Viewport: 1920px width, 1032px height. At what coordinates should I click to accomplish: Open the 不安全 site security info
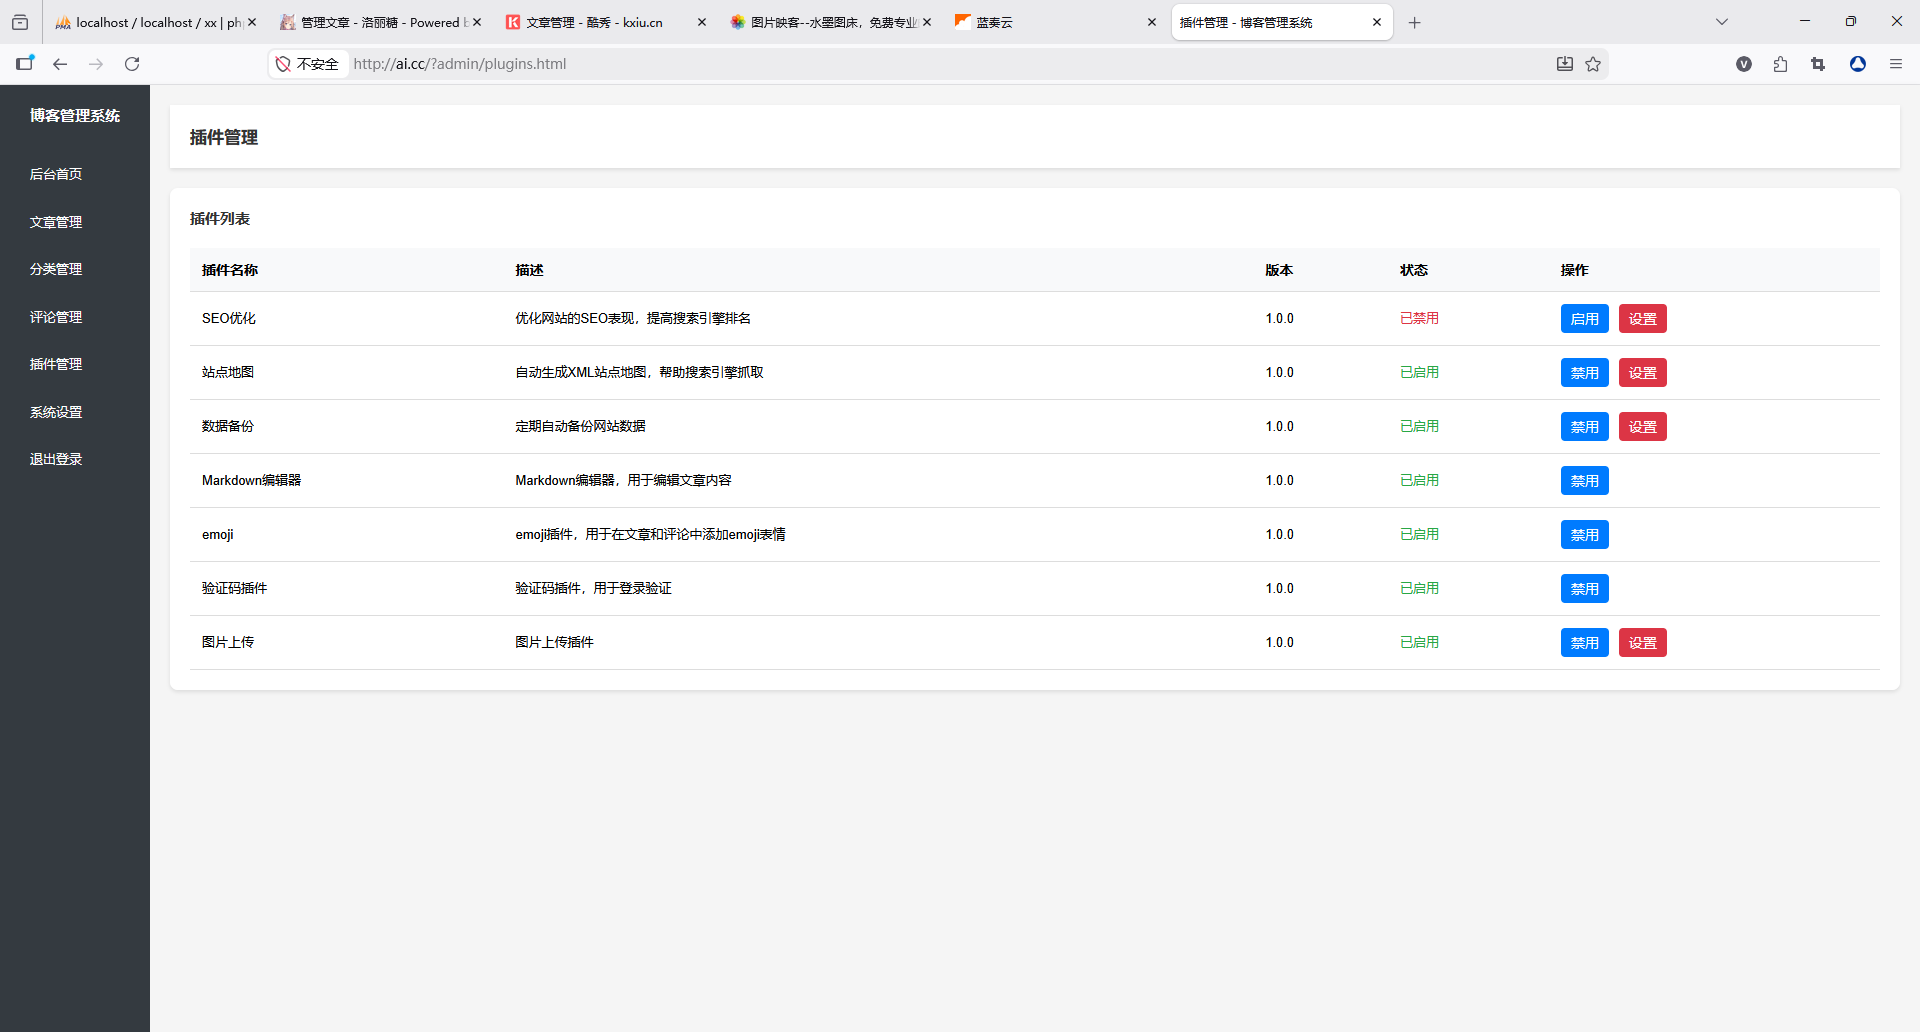(308, 64)
